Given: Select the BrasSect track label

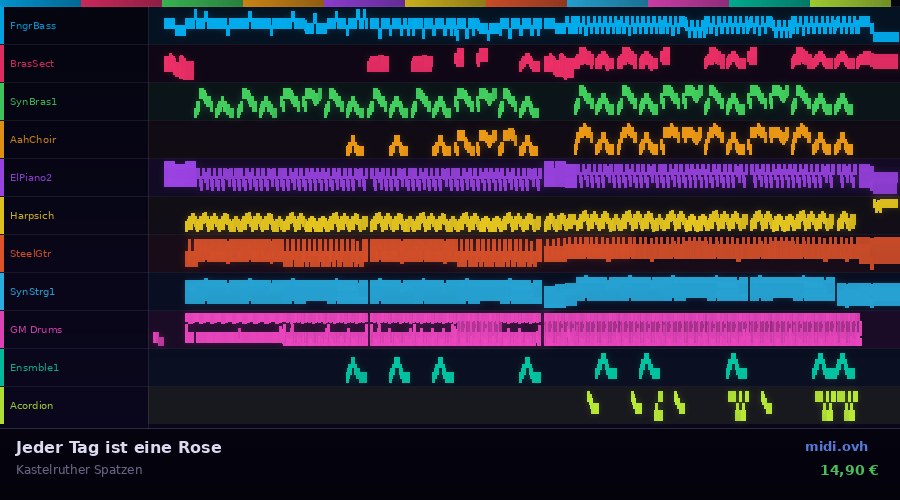Looking at the screenshot, I should (x=32, y=63).
